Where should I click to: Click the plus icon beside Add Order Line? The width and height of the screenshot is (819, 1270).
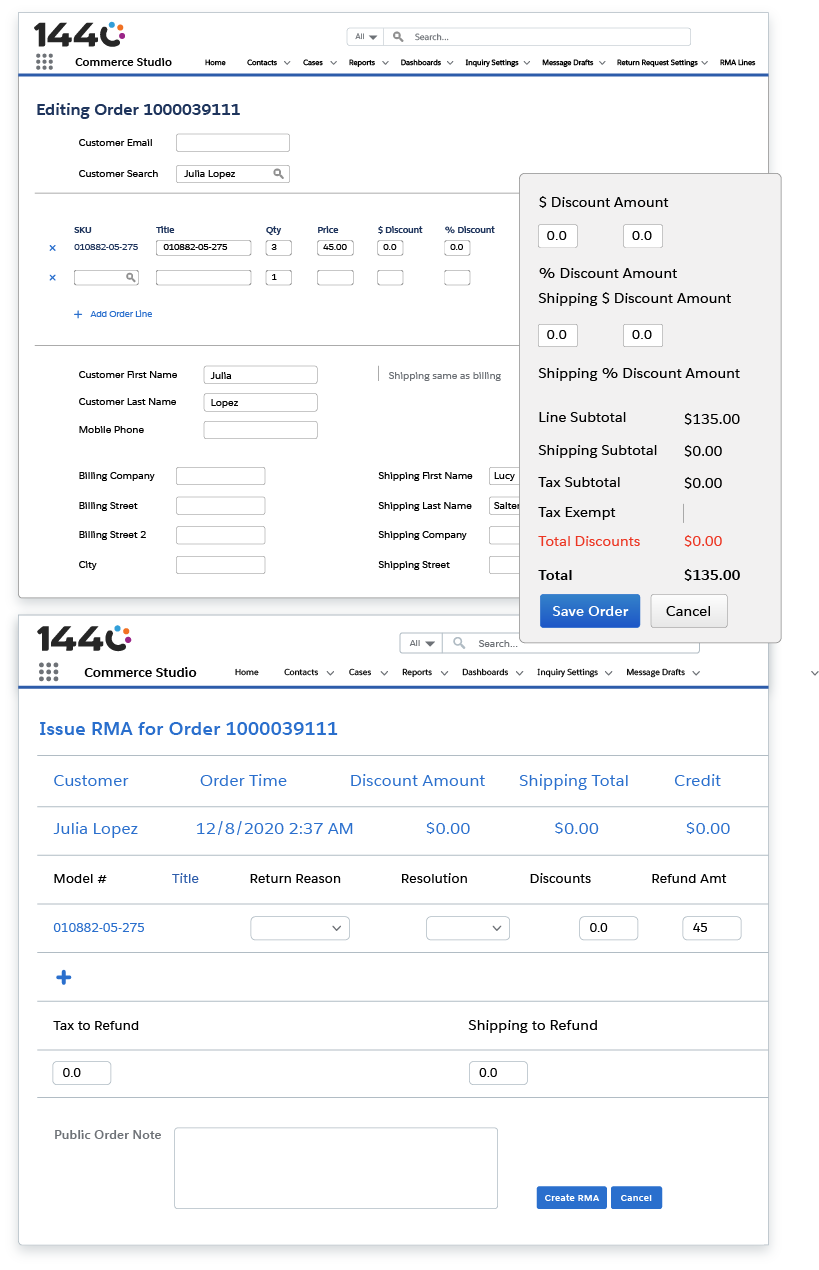pyautogui.click(x=78, y=314)
